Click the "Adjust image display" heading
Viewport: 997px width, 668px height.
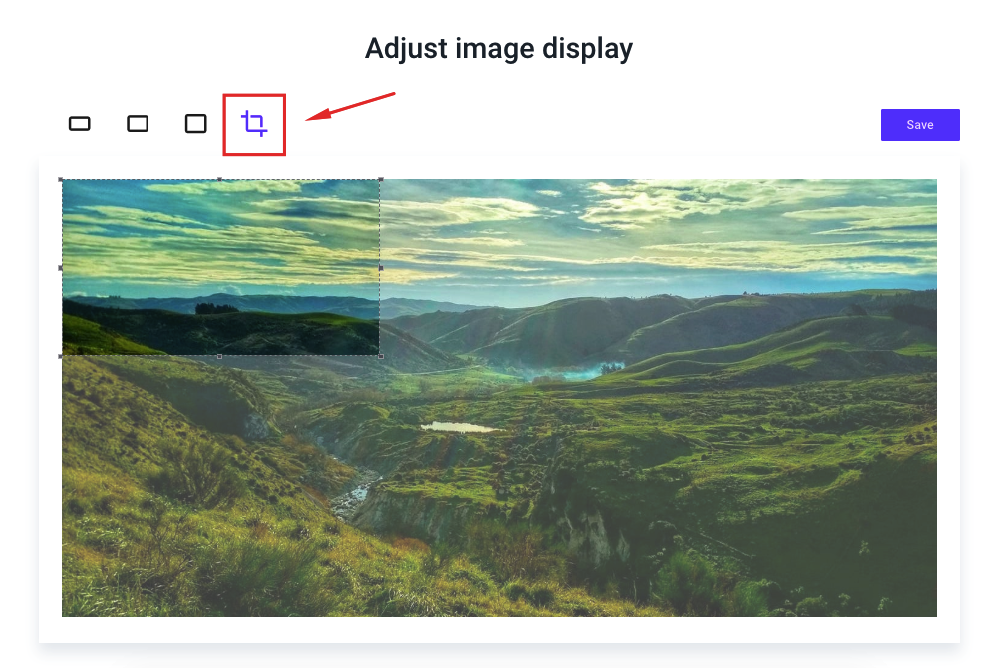tap(498, 48)
